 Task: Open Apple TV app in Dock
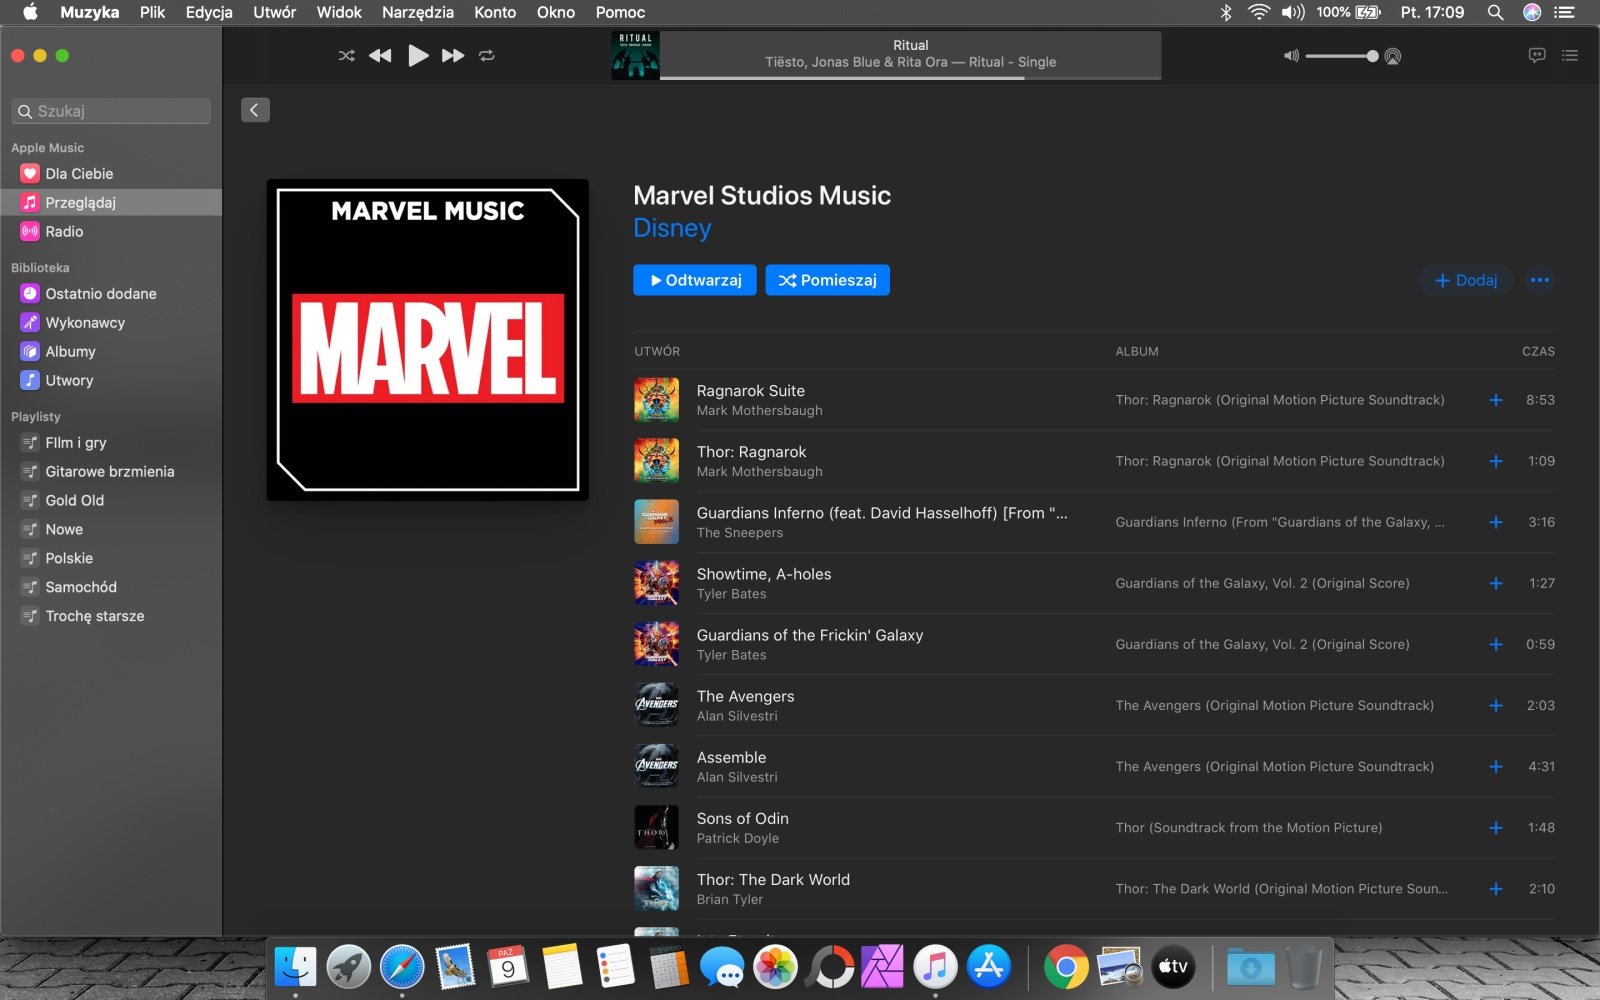1173,967
